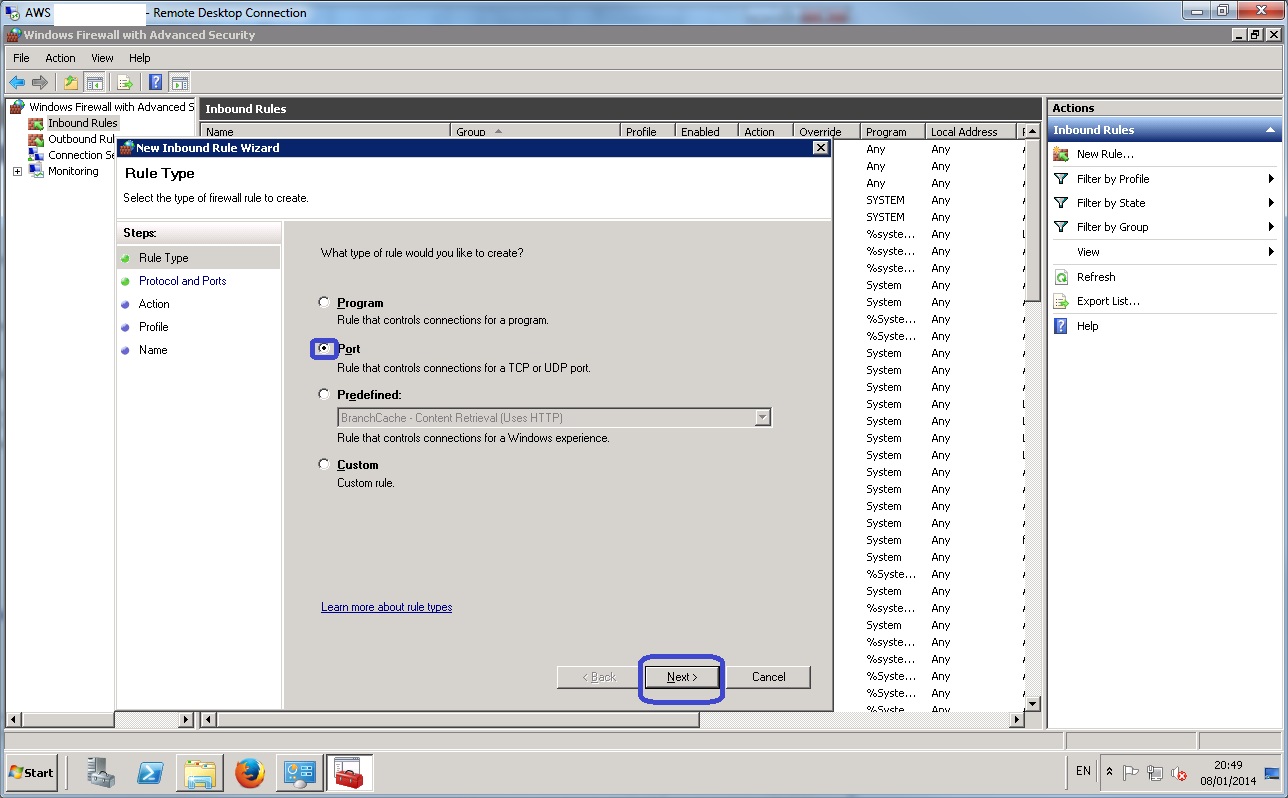Click the network tray icon
The image size is (1288, 798).
[x=1155, y=772]
